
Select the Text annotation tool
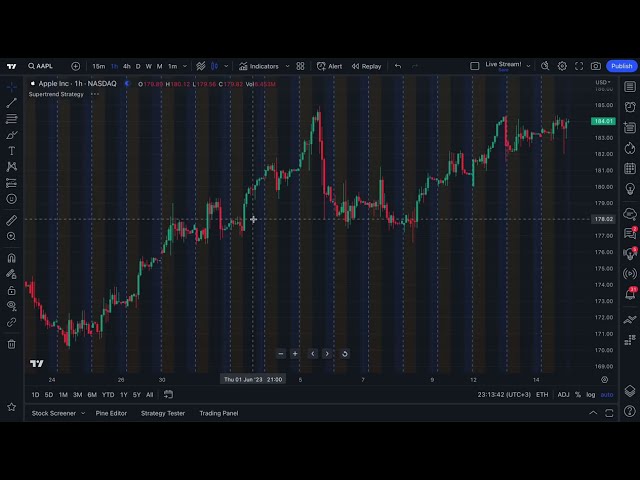tap(11, 151)
